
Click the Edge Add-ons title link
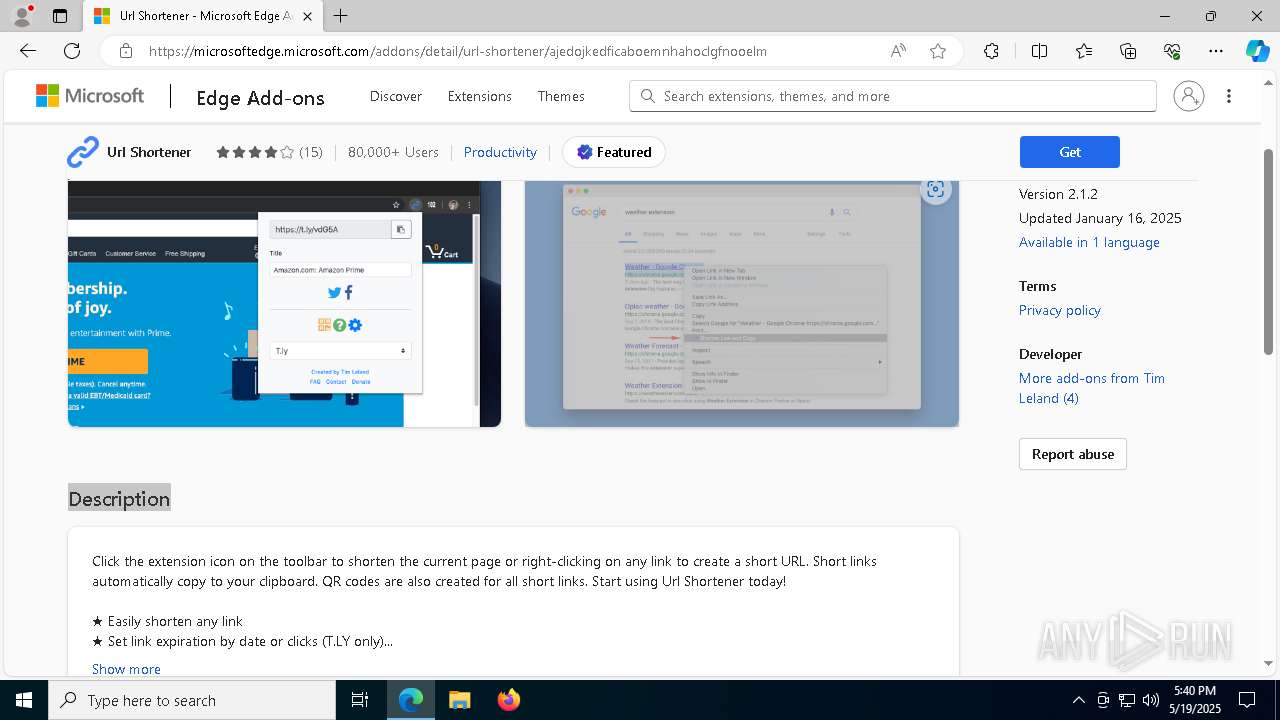[x=260, y=97]
